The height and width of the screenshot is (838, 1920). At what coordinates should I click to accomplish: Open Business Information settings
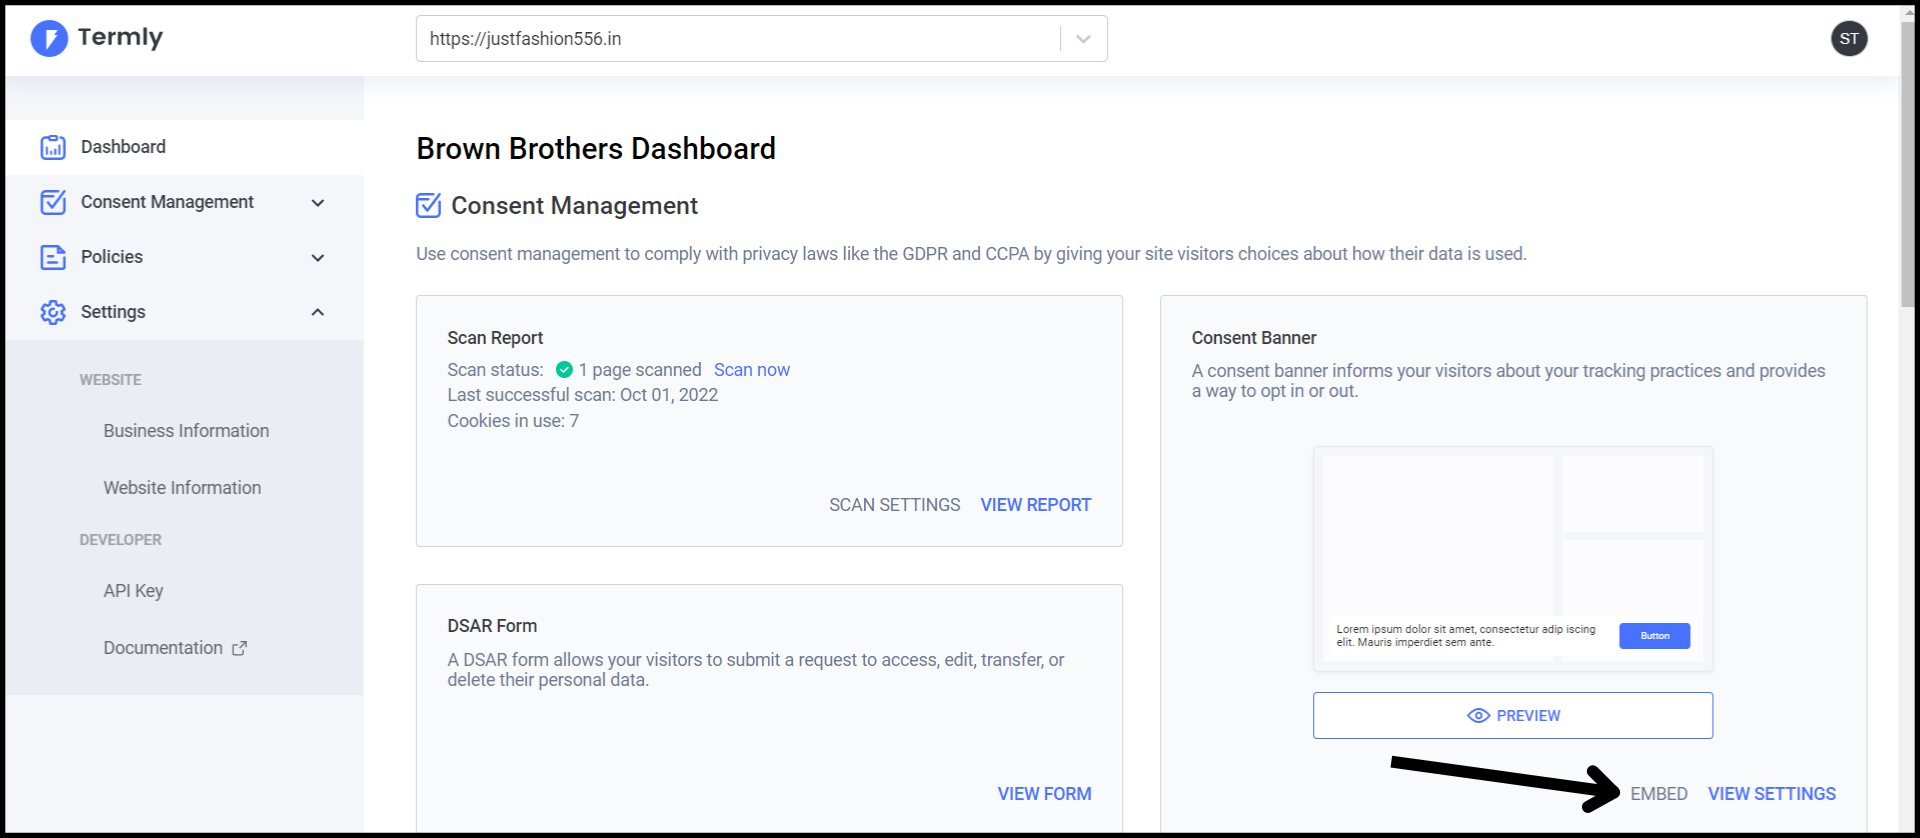tap(186, 431)
